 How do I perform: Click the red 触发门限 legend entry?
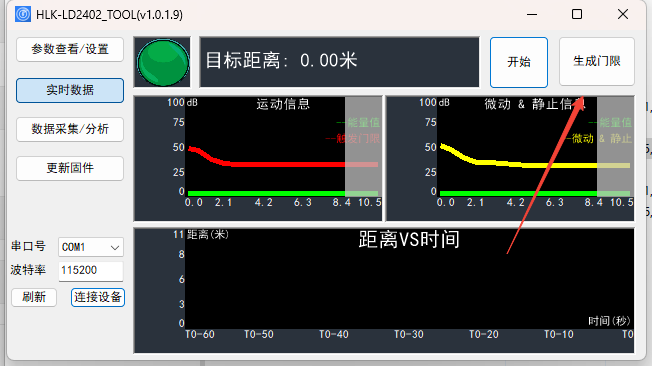(353, 138)
